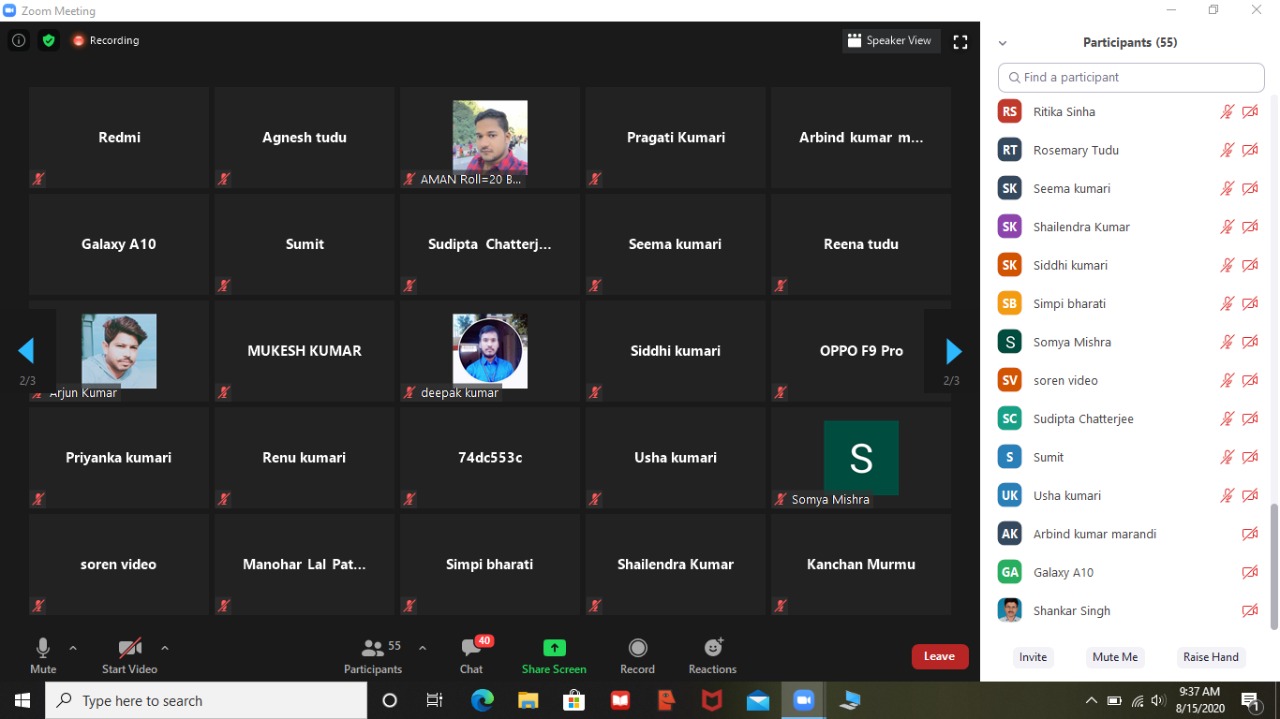Open video options arrow beside Start Video
Screen dimensions: 1280x719
click(x=165, y=648)
